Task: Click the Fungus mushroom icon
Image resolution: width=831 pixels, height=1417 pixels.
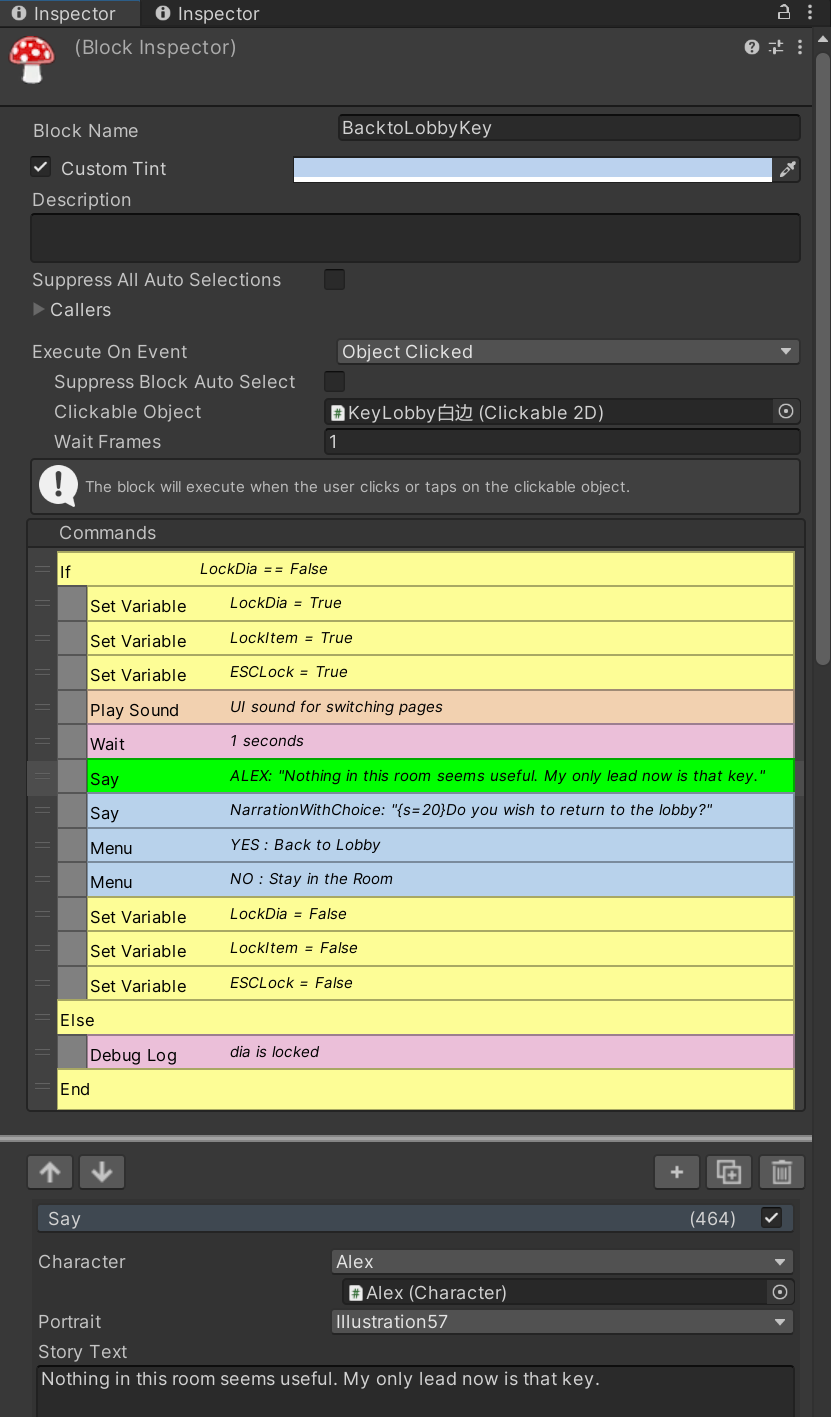Action: point(32,60)
